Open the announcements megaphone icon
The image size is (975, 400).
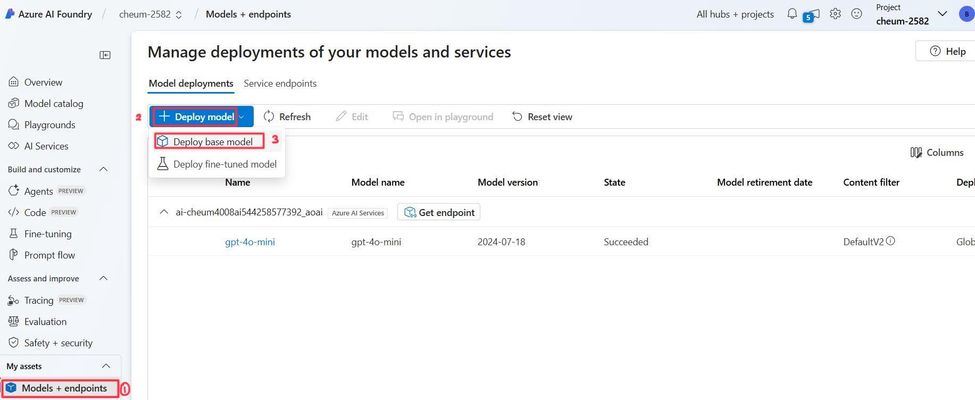pos(814,14)
